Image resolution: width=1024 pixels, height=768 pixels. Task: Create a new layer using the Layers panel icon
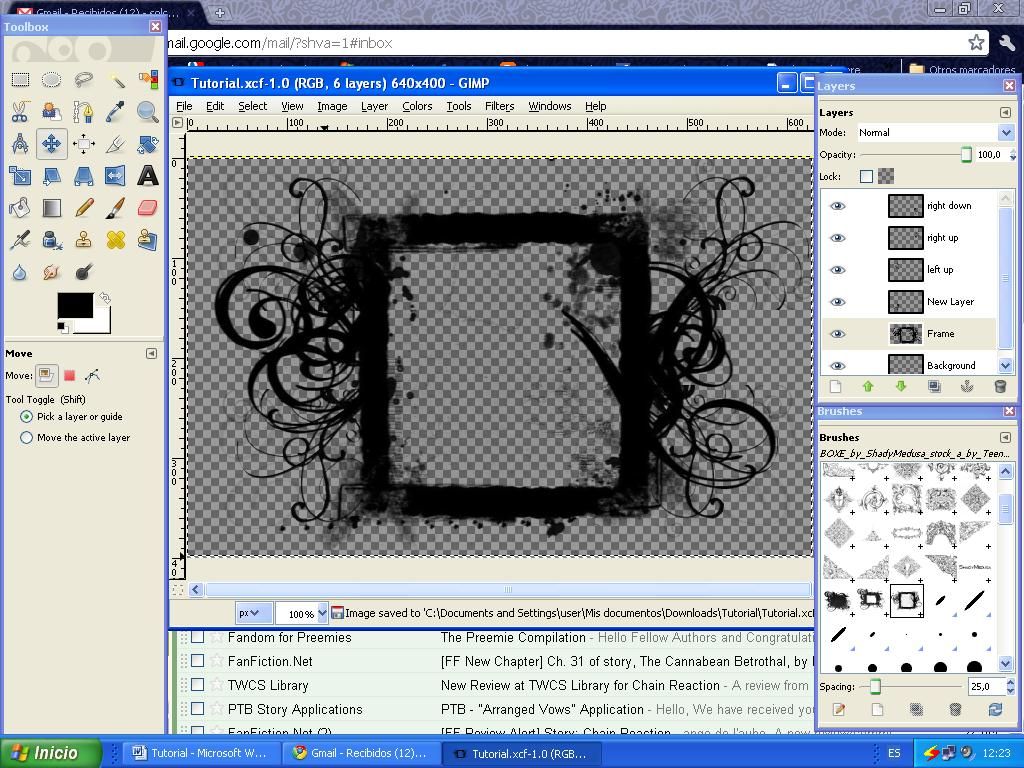pyautogui.click(x=835, y=386)
